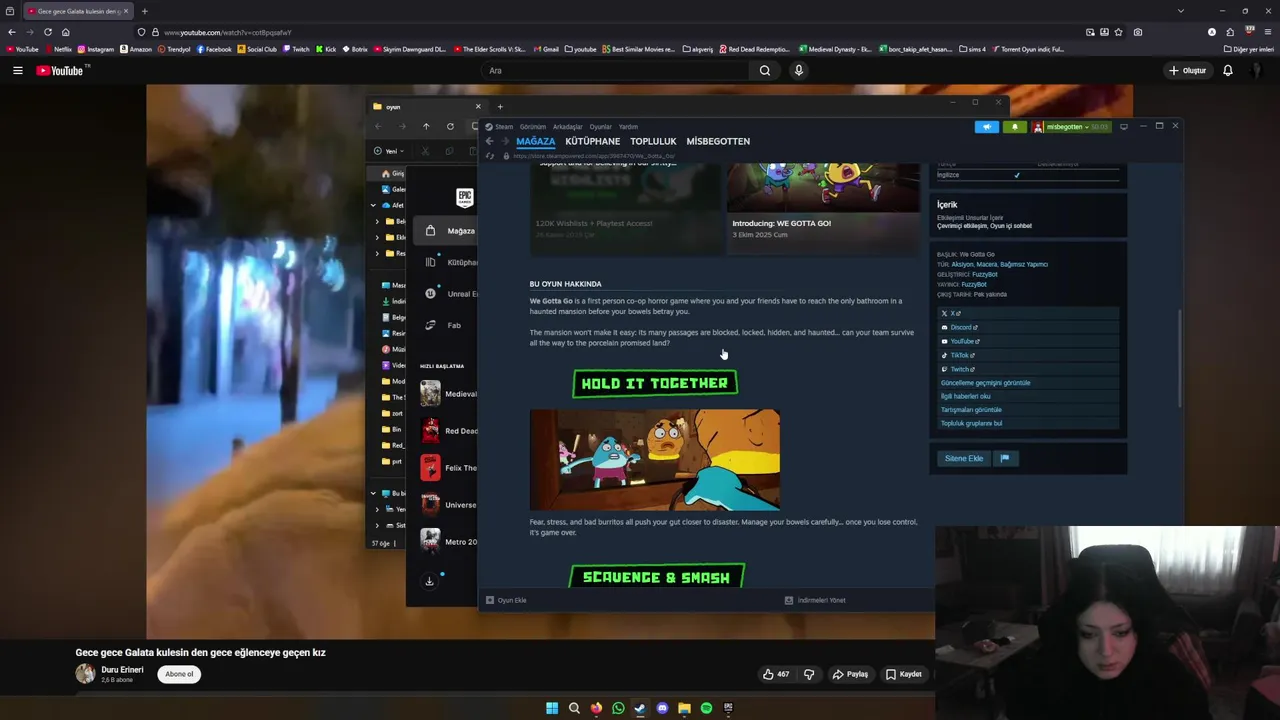Start YouTube voice search with microphone
Image resolution: width=1280 pixels, height=720 pixels.
click(x=798, y=70)
